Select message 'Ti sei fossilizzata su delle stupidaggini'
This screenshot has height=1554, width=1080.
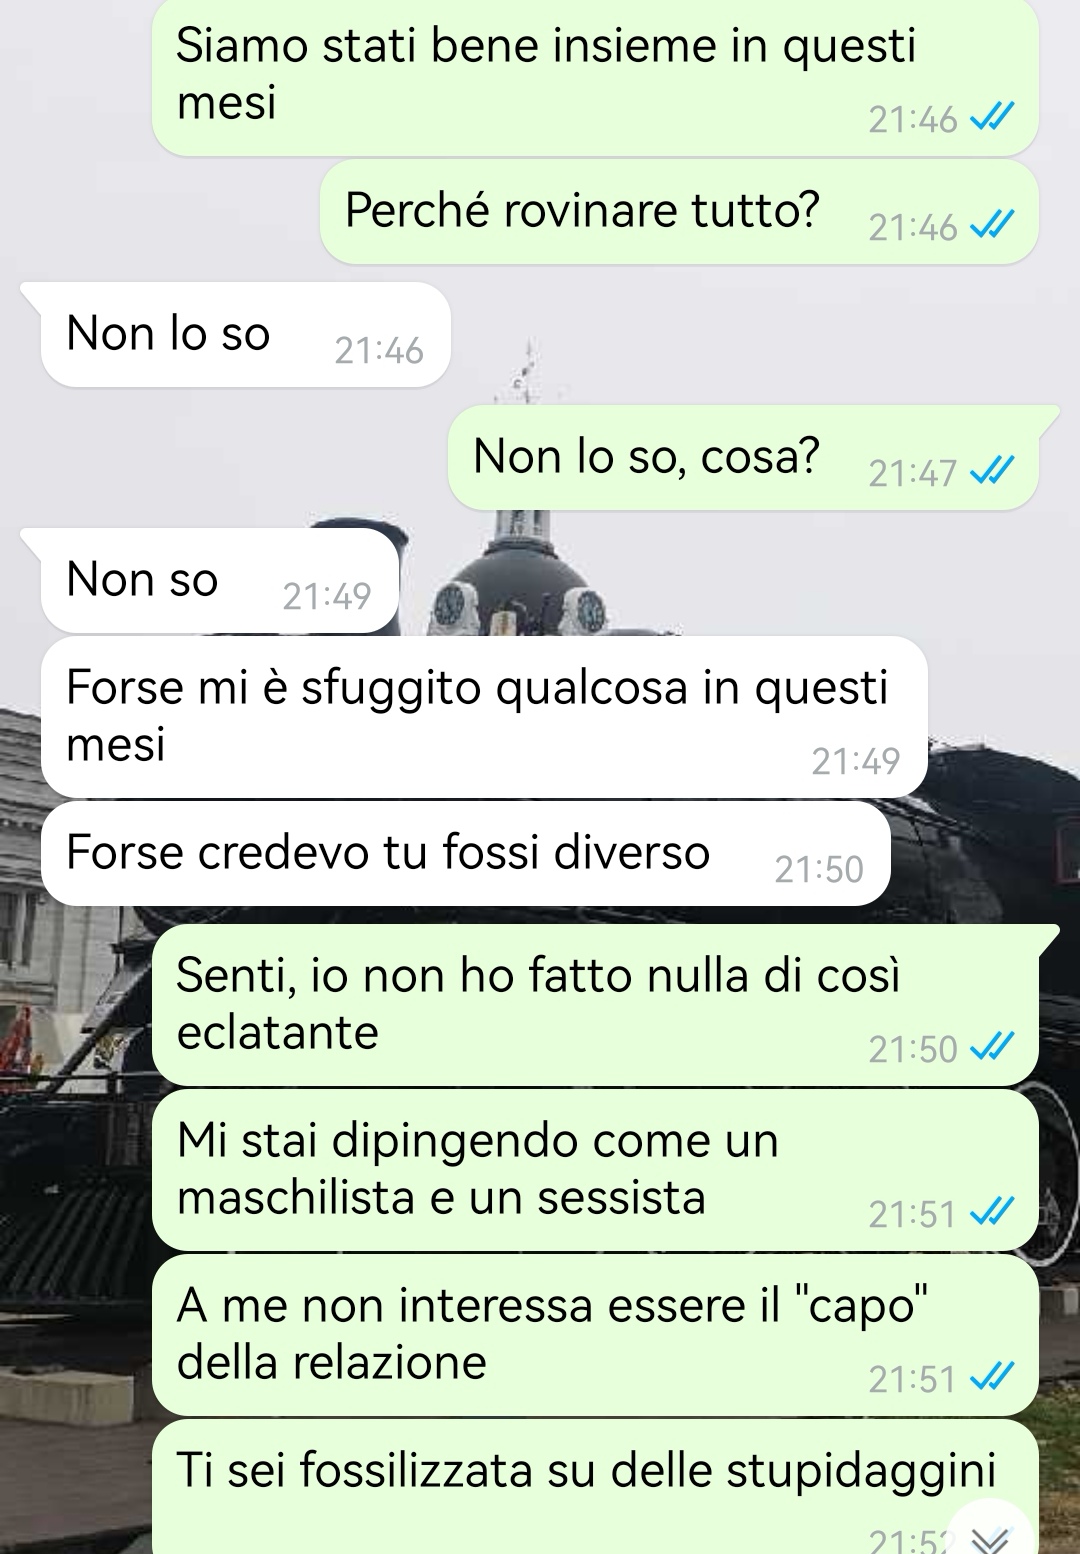click(595, 1487)
